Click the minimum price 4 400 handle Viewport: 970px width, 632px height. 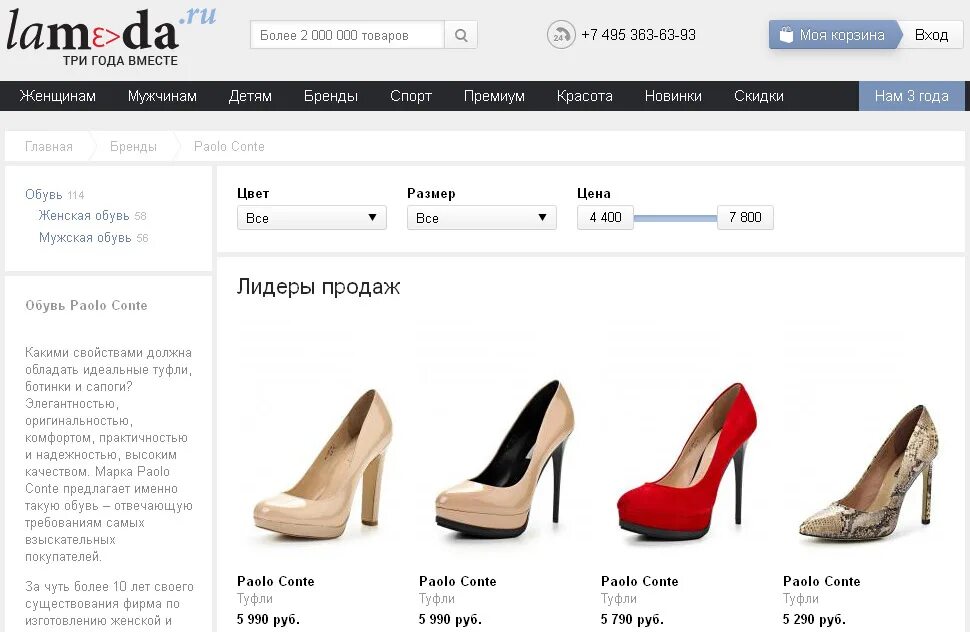pyautogui.click(x=605, y=217)
